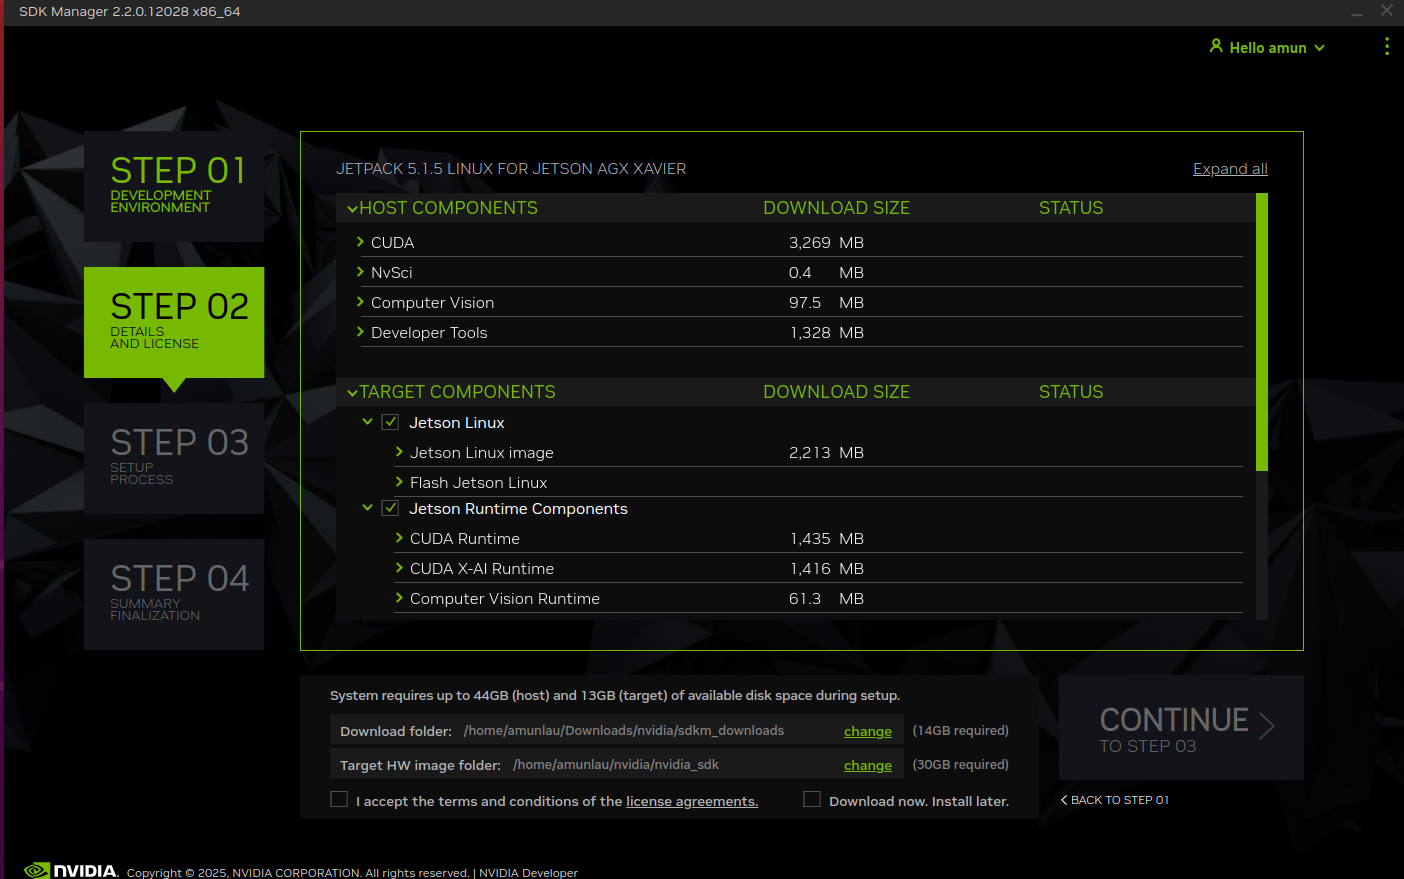The height and width of the screenshot is (879, 1404).
Task: Go back to Step 01
Action: click(1115, 800)
